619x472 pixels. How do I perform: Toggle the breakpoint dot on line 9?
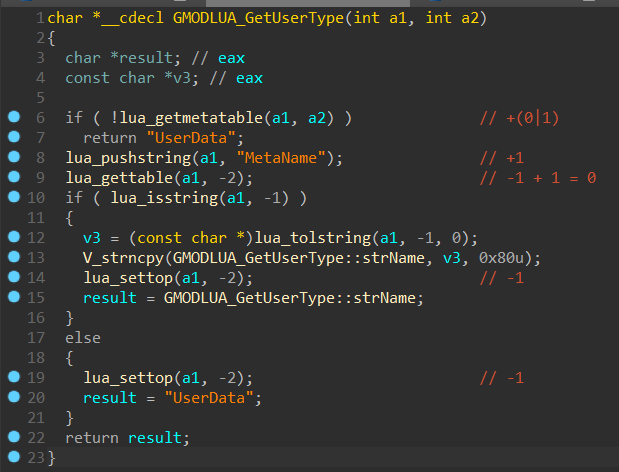tap(14, 176)
